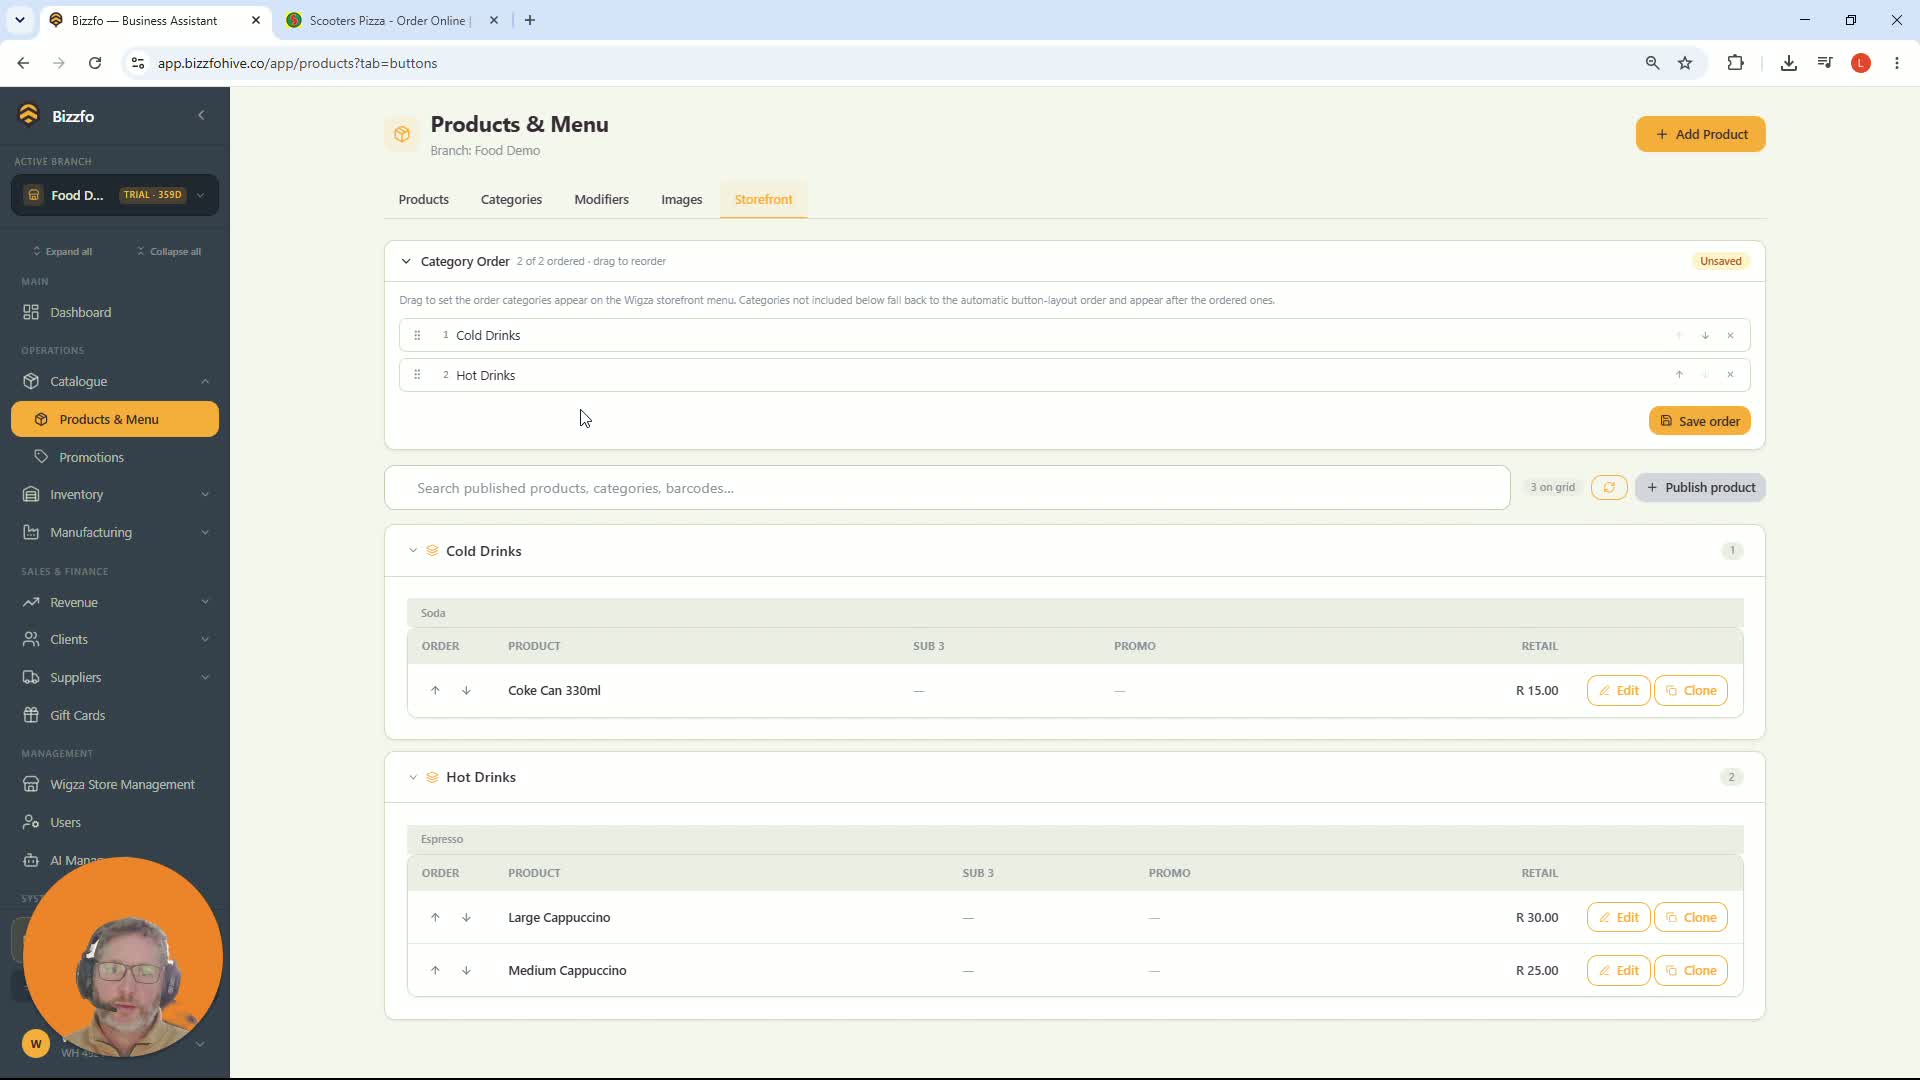The width and height of the screenshot is (1920, 1080).
Task: Expand the Inventory submenu chevron
Action: (x=205, y=494)
